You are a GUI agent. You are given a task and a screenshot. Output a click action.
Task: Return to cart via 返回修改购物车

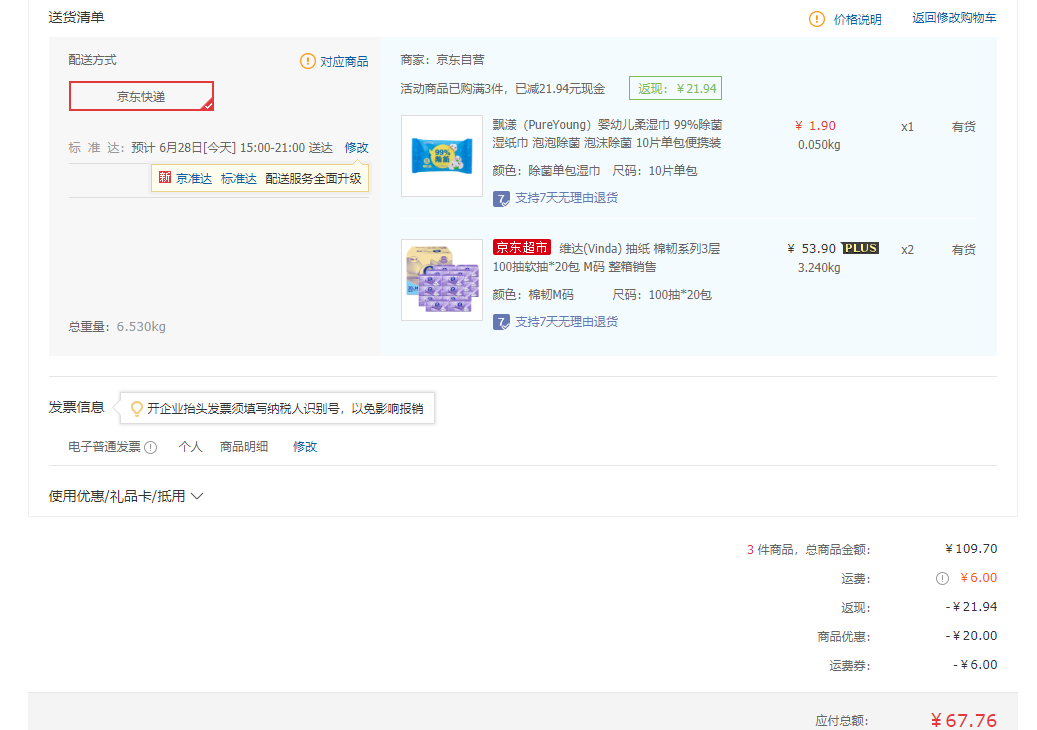pyautogui.click(x=954, y=18)
